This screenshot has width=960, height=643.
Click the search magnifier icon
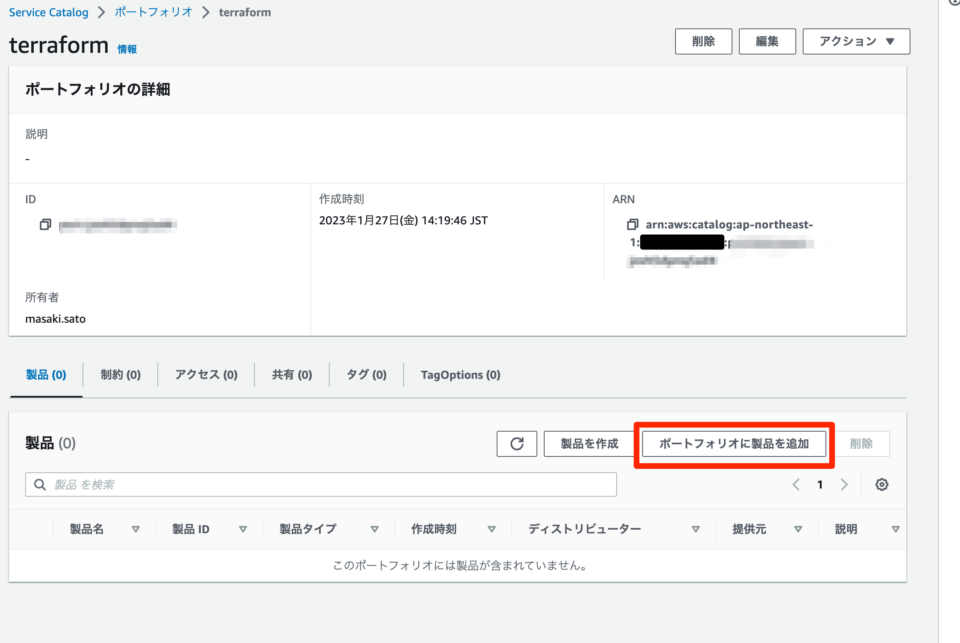[40, 484]
